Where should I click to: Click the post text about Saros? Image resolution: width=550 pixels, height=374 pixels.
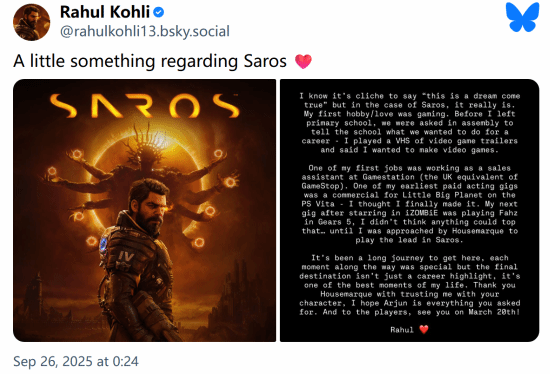click(x=150, y=61)
